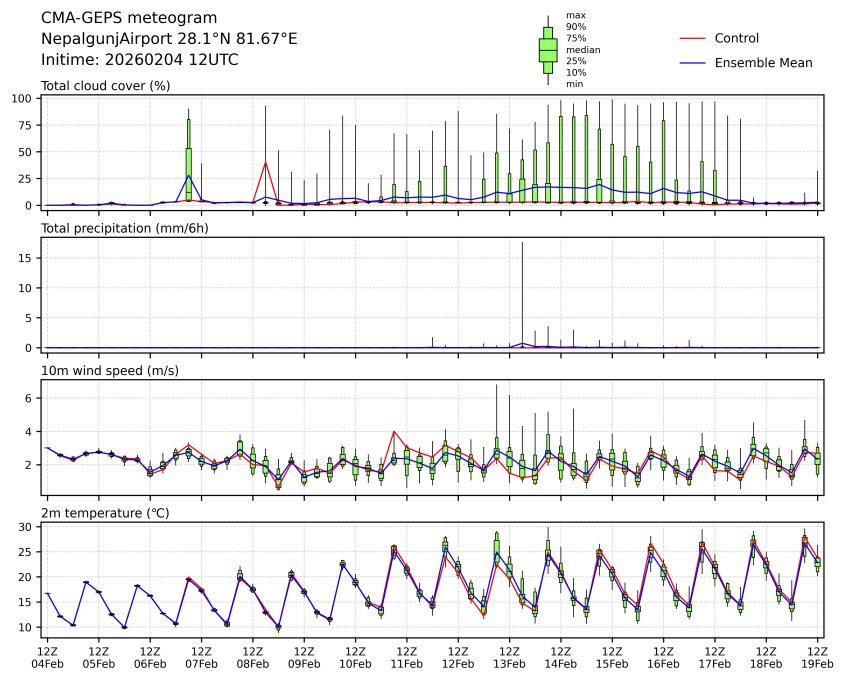This screenshot has height=681, width=845.
Task: Click the '12Z 04Feb' x-axis label
Action: coord(47,657)
